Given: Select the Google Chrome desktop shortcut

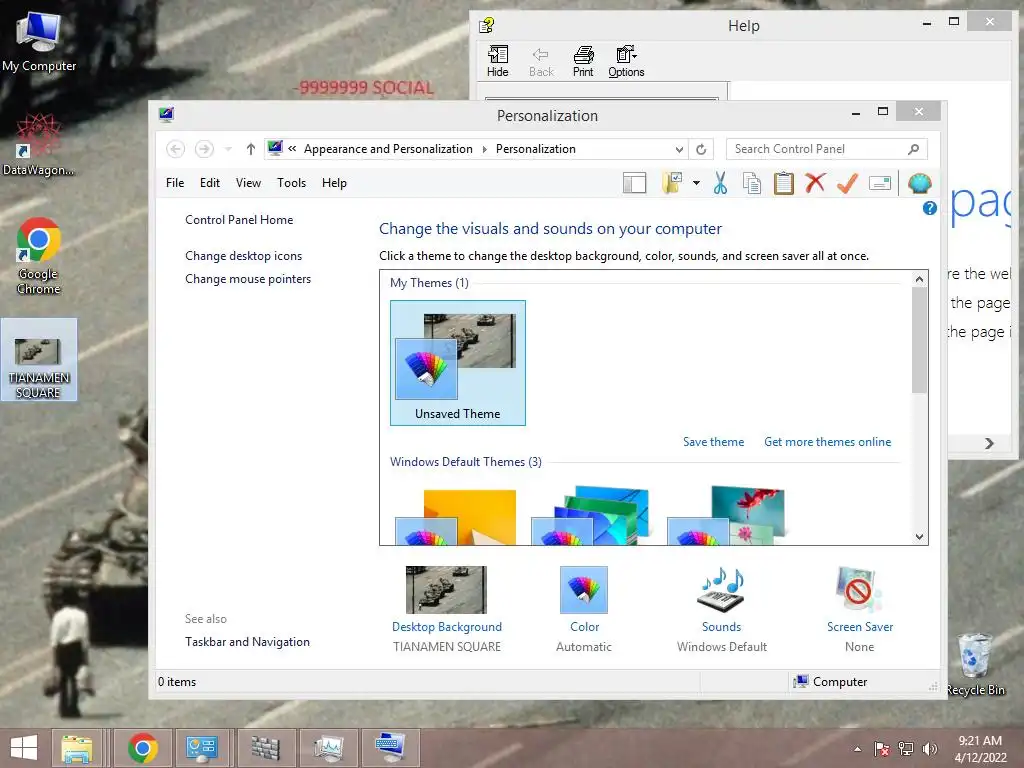Looking at the screenshot, I should [x=39, y=256].
